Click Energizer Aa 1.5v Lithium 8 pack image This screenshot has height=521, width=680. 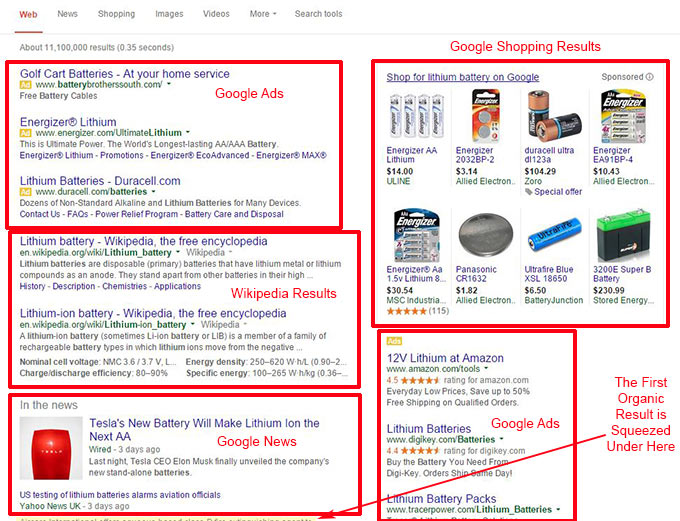click(x=416, y=235)
